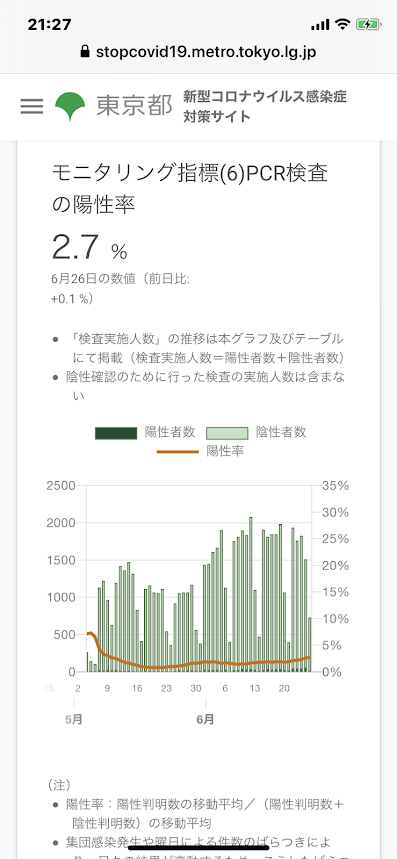397x859 pixels.
Task: Tap the green Tokyo ginkgo leaf logo
Action: pos(70,106)
